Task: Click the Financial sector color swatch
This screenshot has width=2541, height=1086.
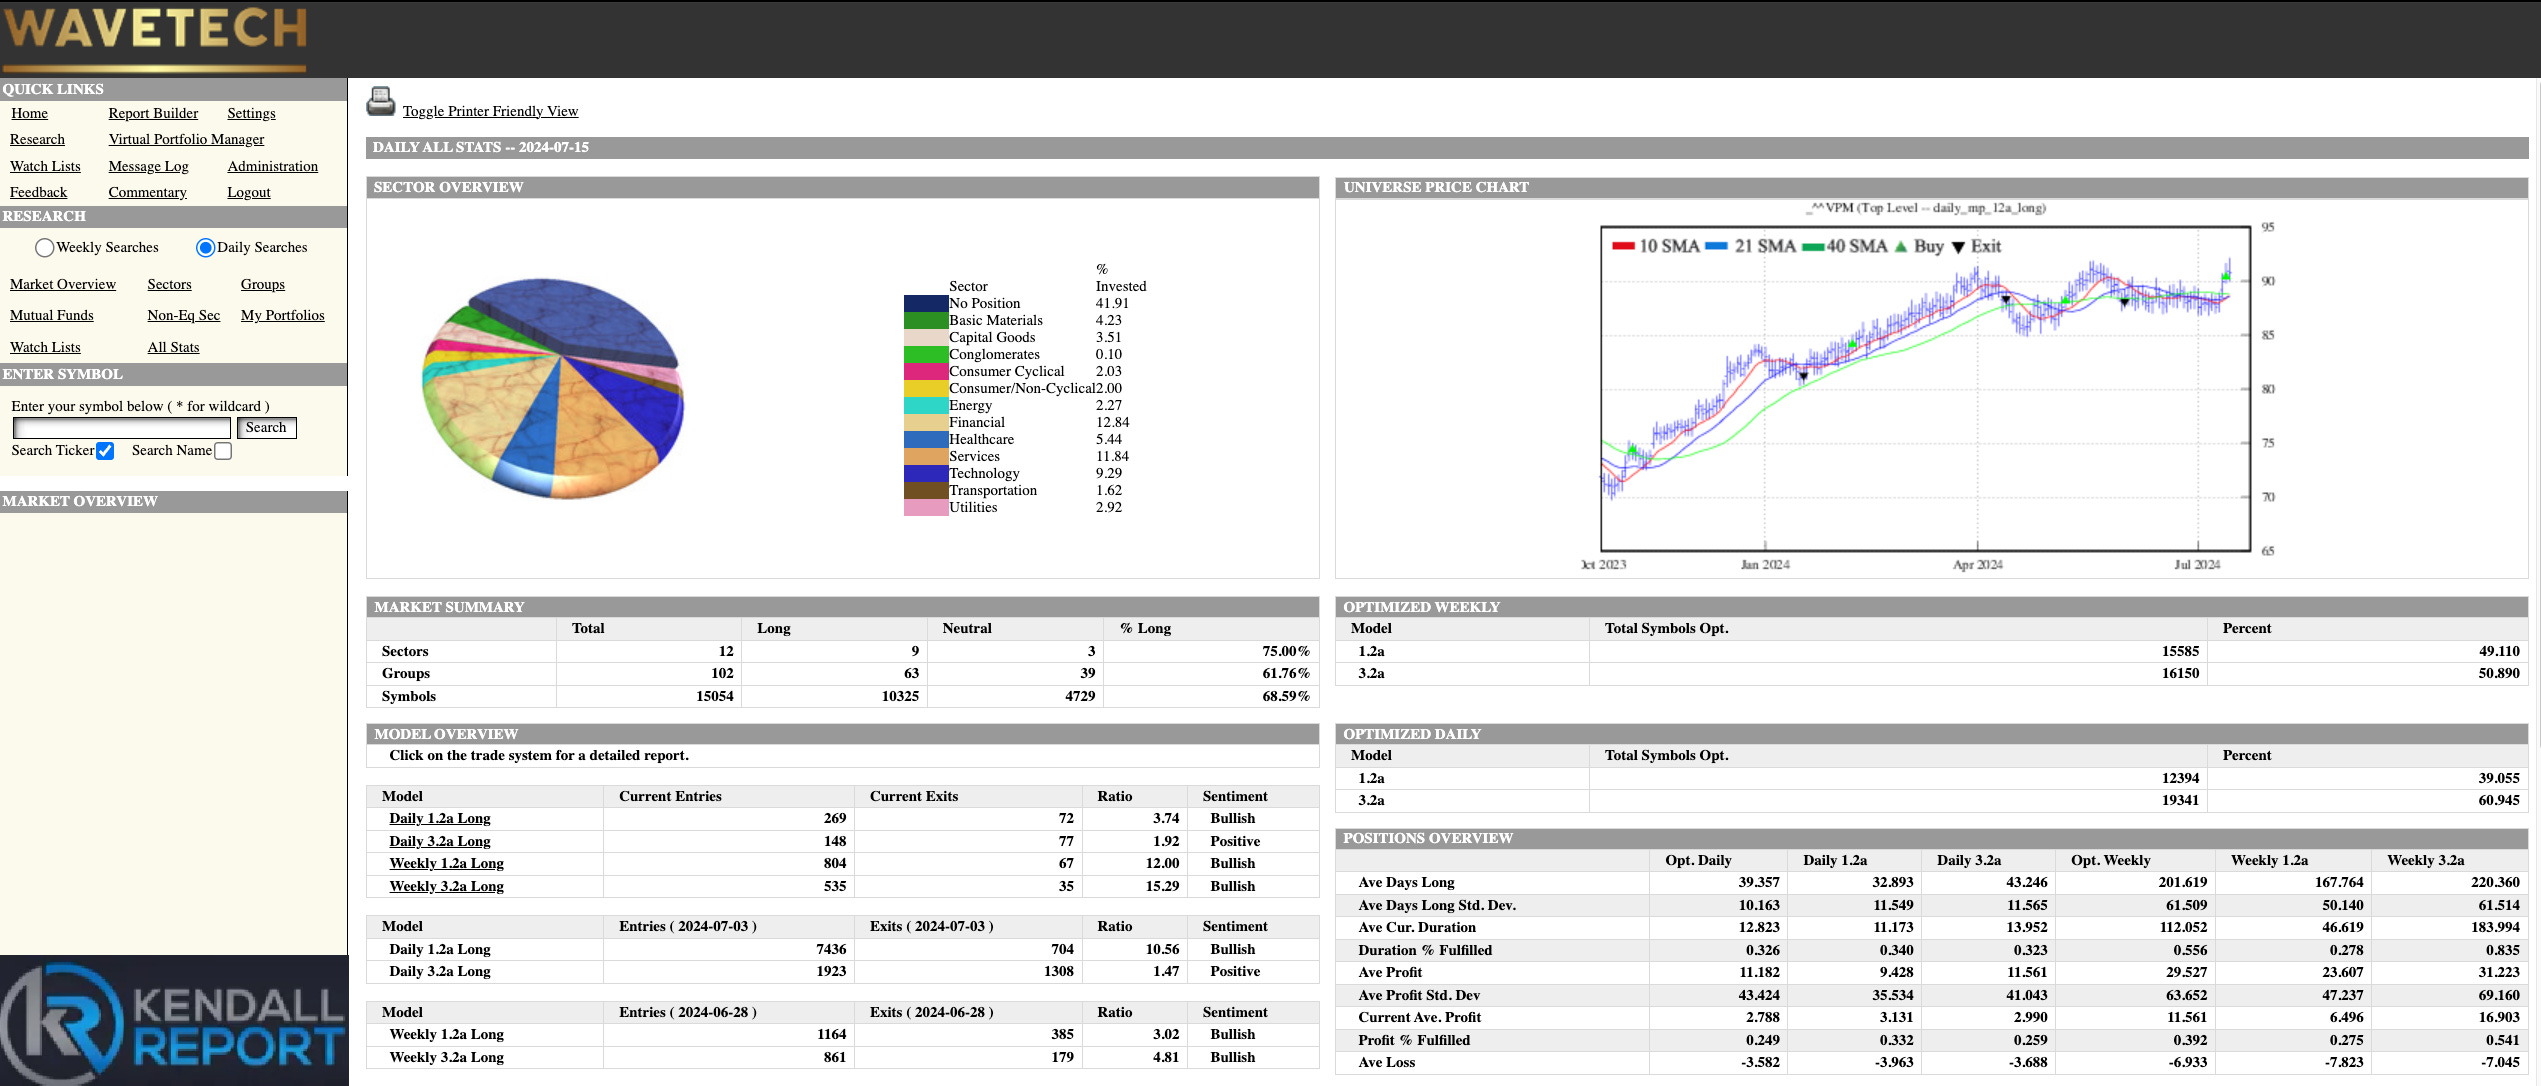Action: (x=925, y=423)
